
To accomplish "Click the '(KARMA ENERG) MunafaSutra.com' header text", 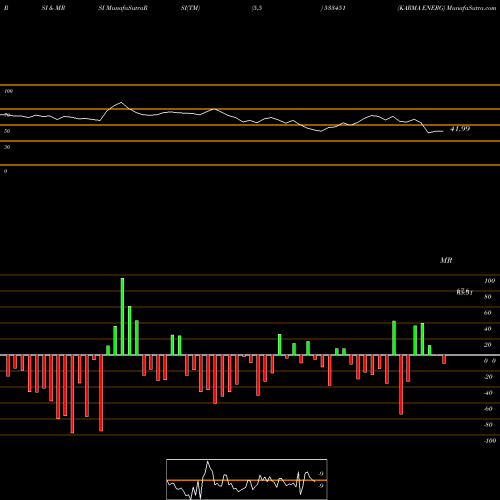I will click(x=447, y=8).
